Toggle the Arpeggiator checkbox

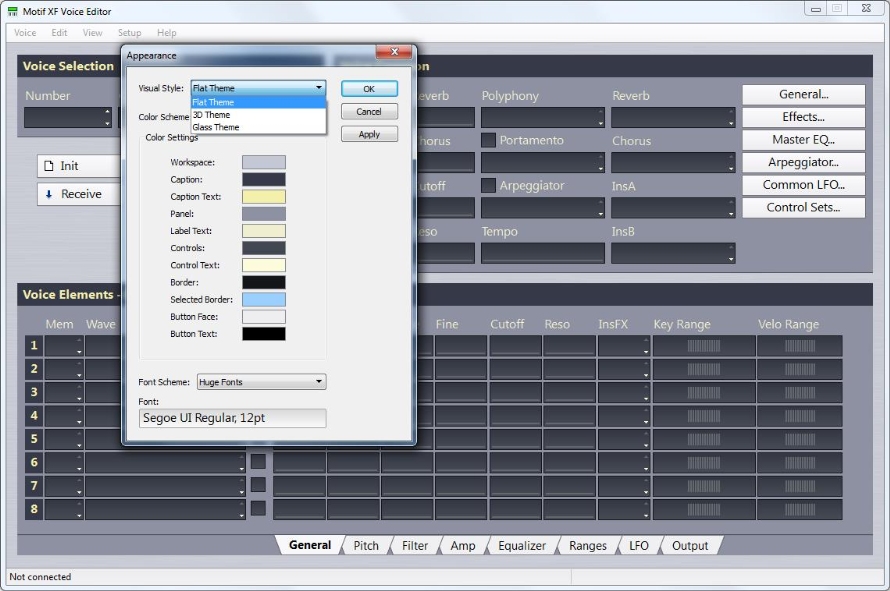pos(488,186)
